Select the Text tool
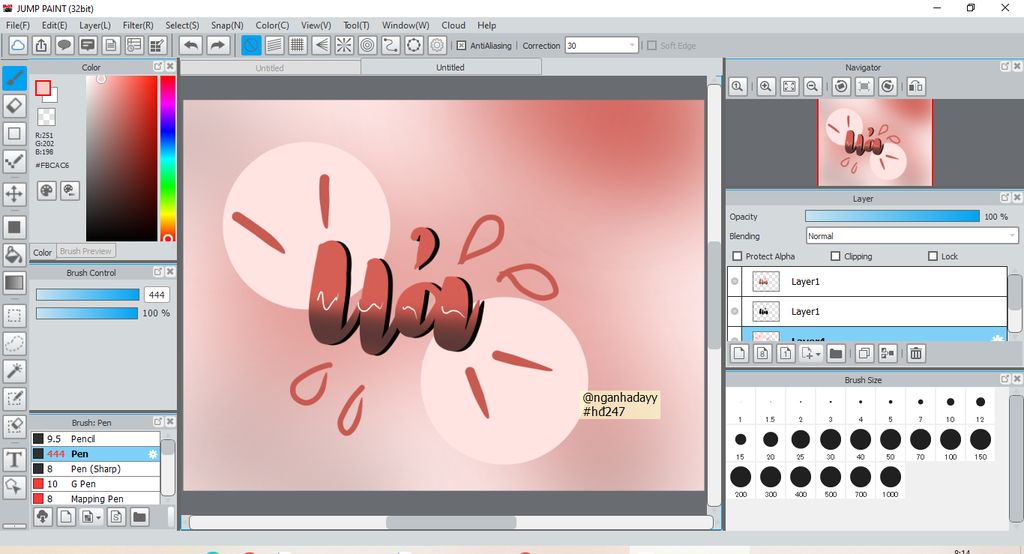The width and height of the screenshot is (1024, 554). coord(14,460)
